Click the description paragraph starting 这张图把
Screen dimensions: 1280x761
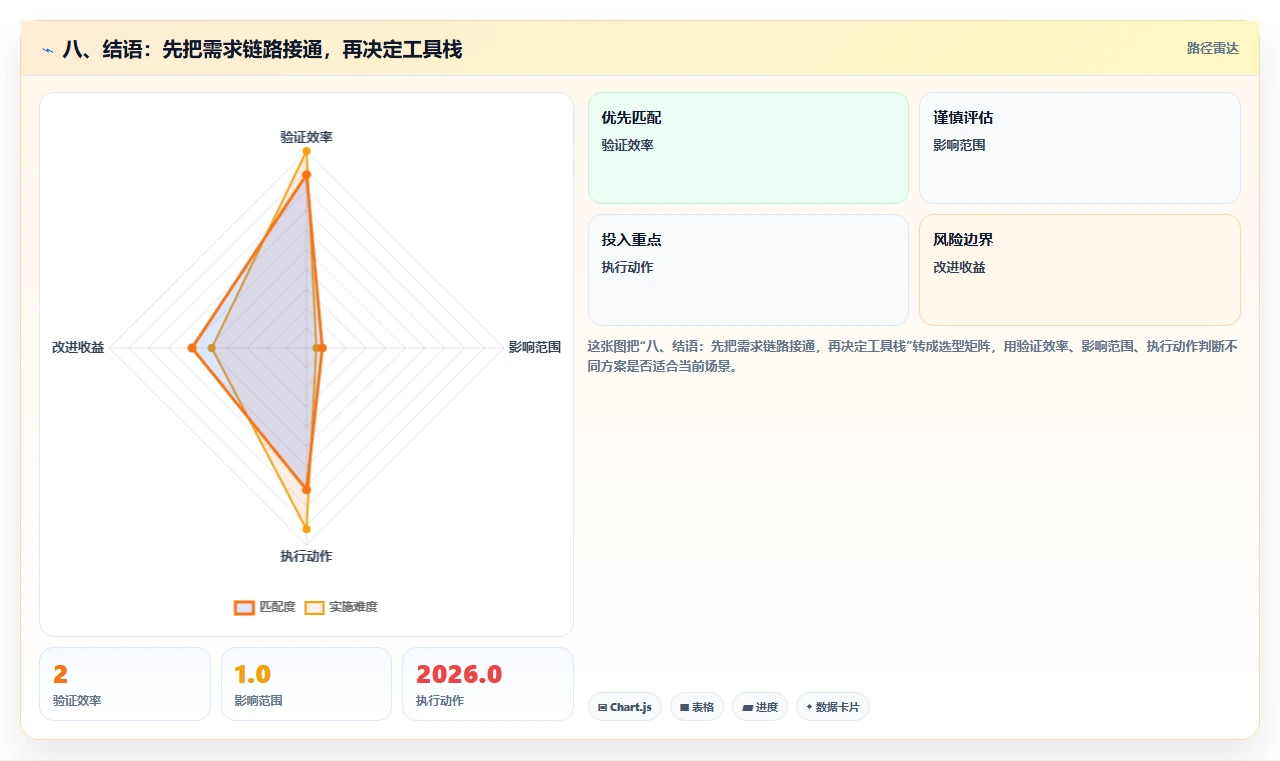(x=913, y=356)
